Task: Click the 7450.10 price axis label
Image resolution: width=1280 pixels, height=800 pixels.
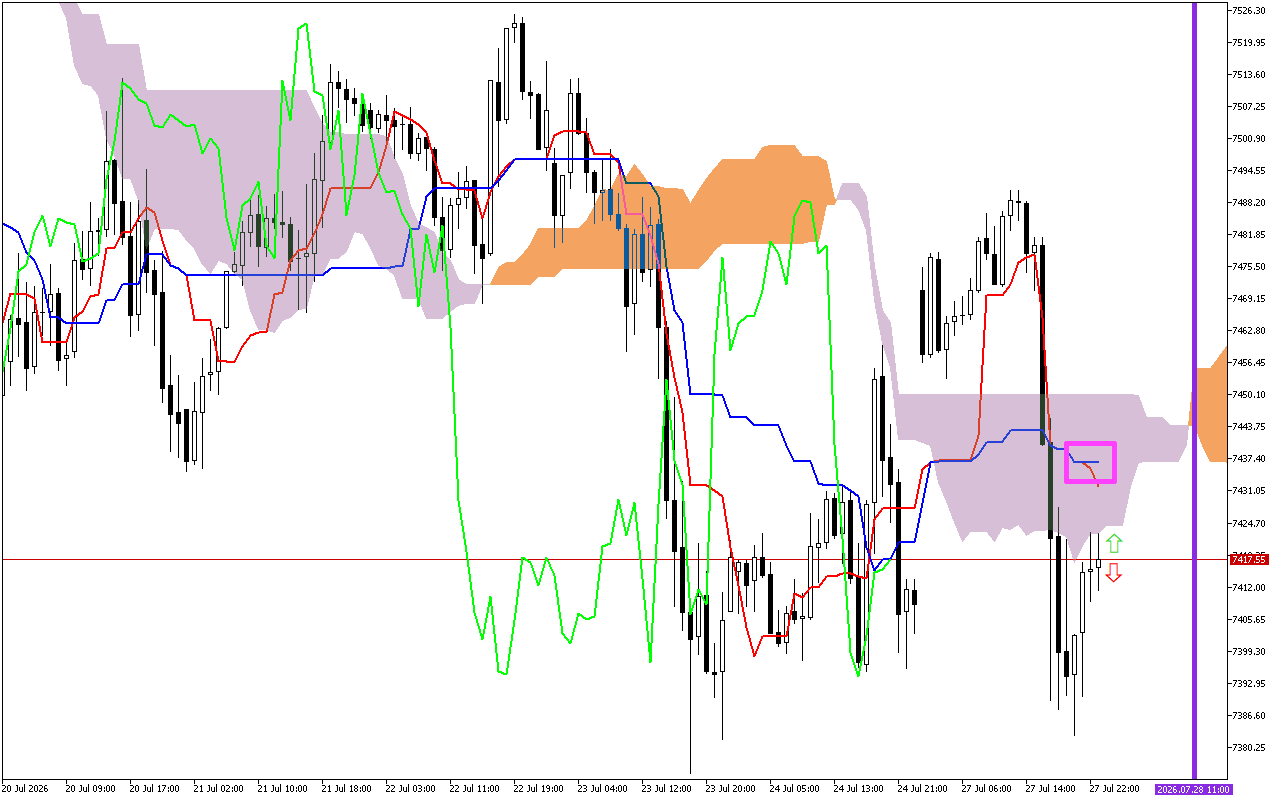Action: point(1249,394)
